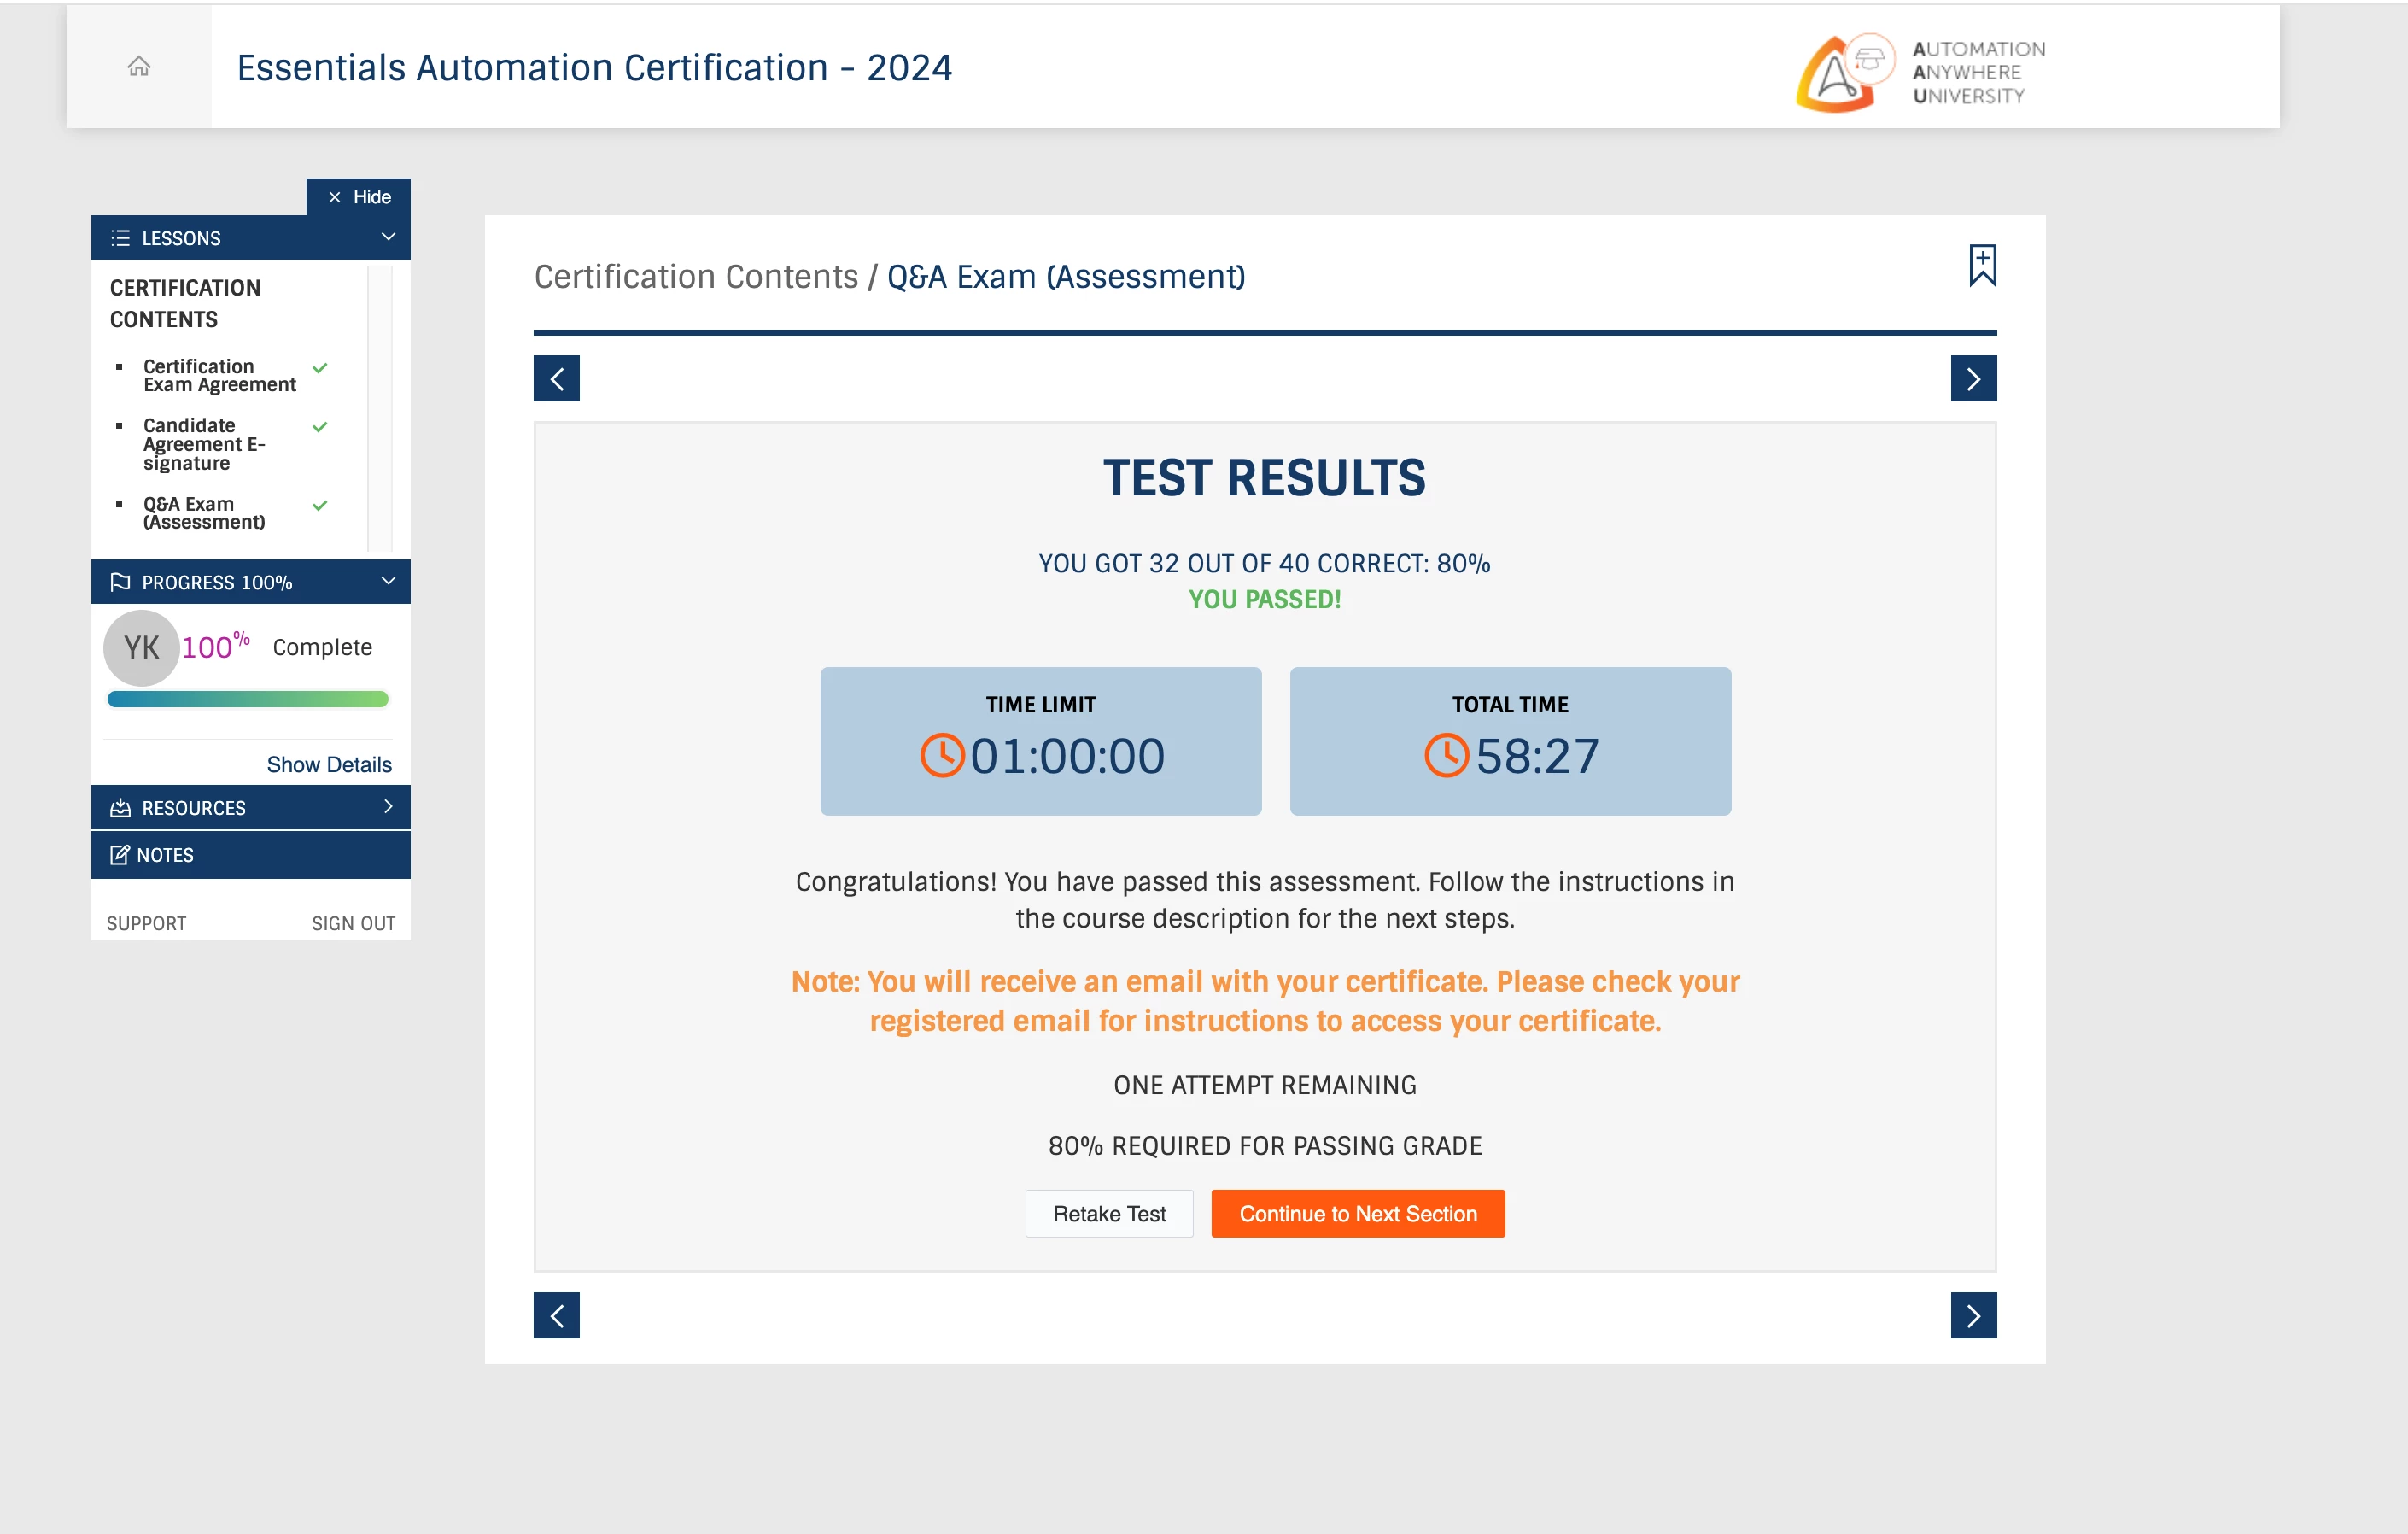Click the bookmark icon for this lesson
Viewport: 2408px width, 1534px height.
click(x=1981, y=265)
